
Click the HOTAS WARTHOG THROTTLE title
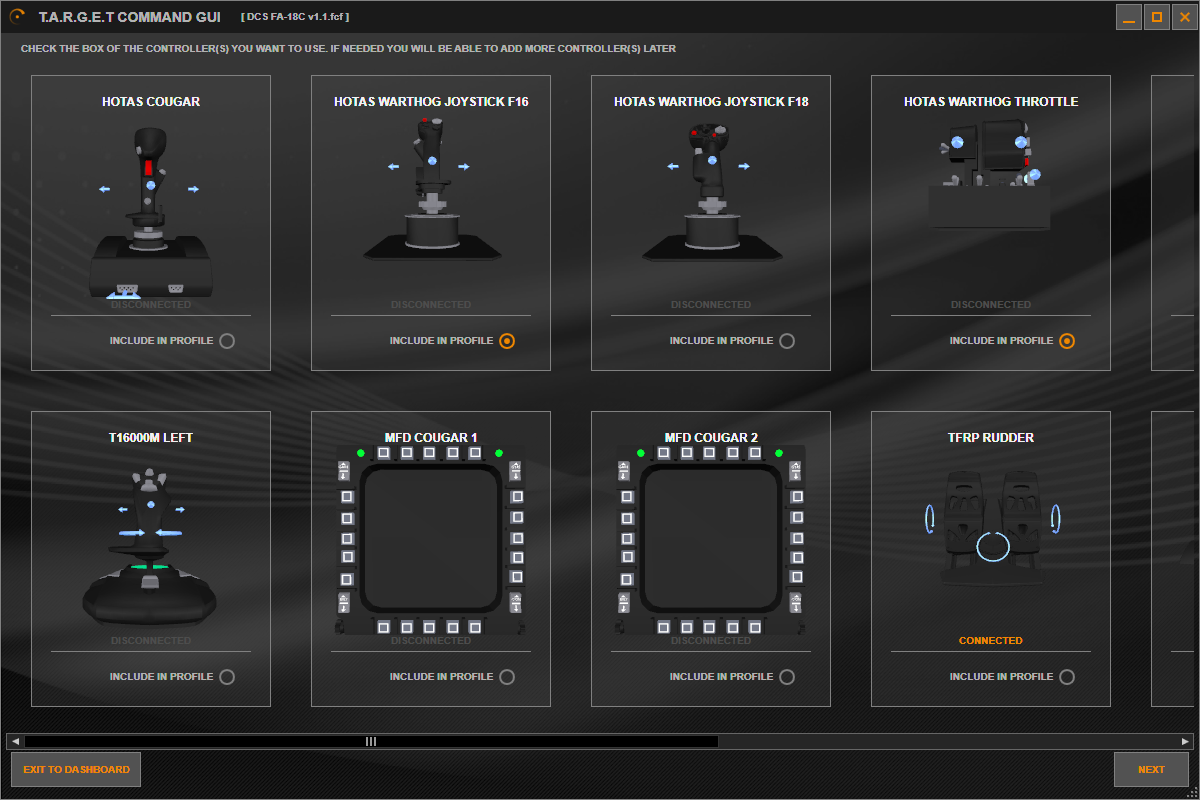pyautogui.click(x=991, y=102)
